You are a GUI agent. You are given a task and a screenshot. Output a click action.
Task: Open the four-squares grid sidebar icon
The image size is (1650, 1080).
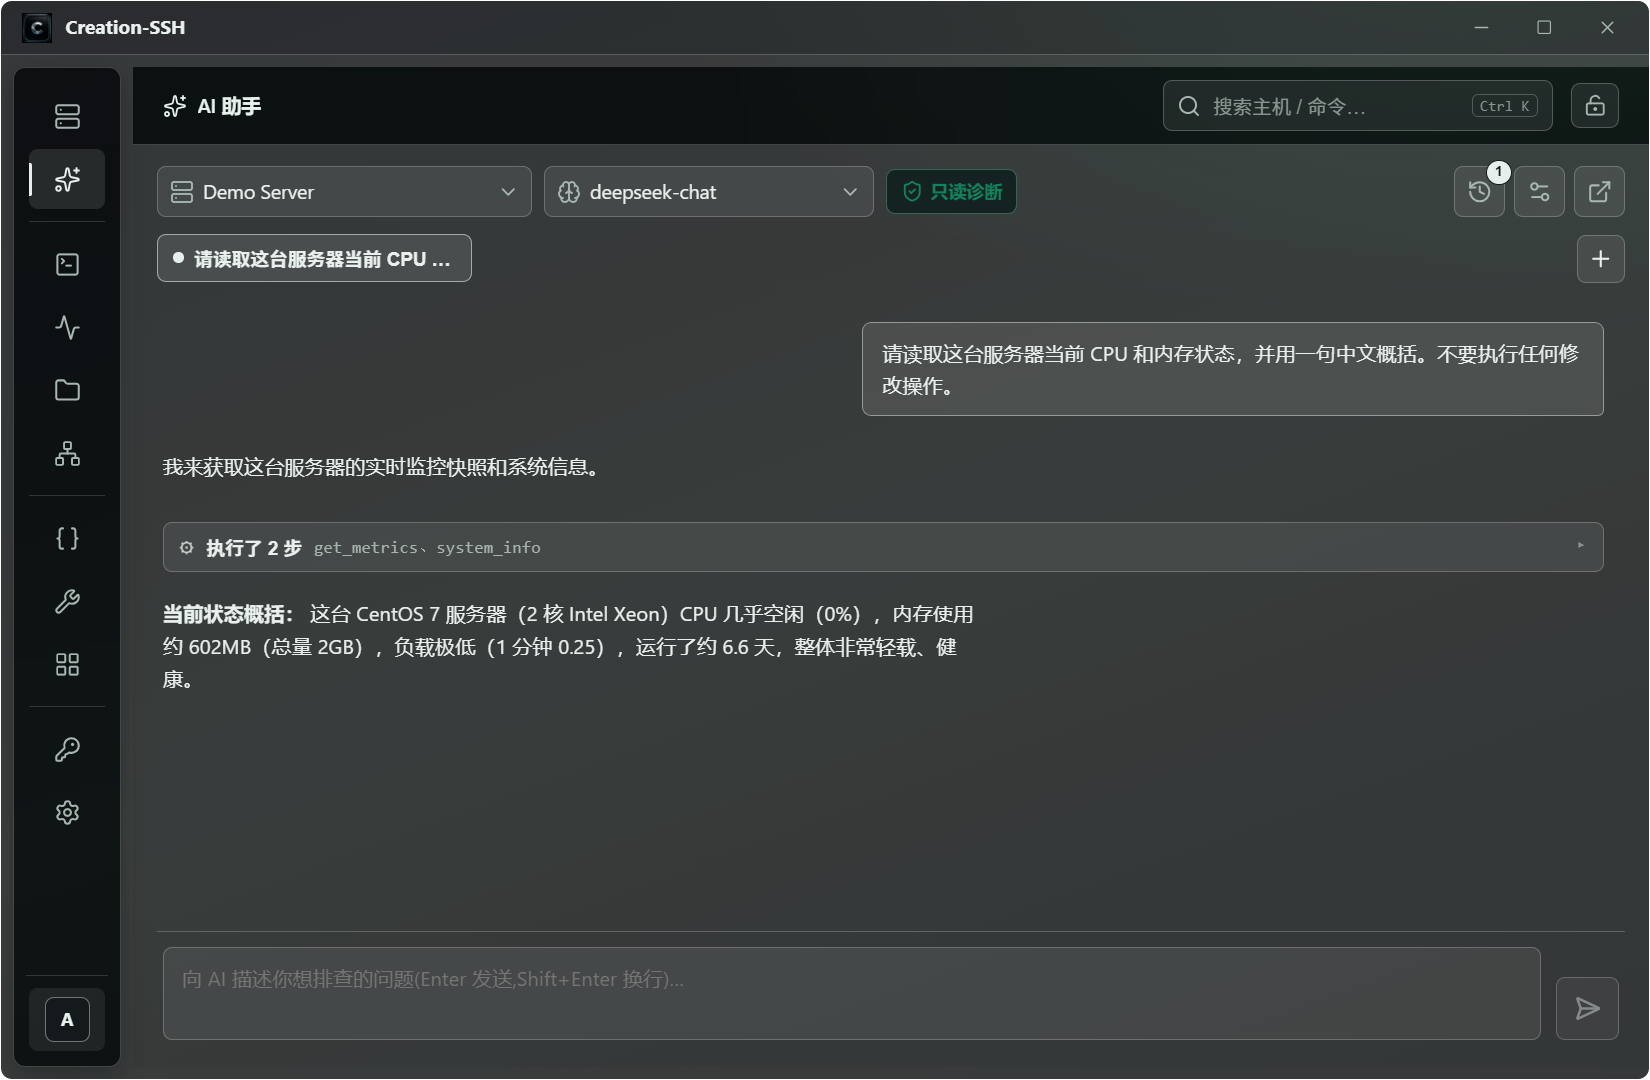coord(67,664)
